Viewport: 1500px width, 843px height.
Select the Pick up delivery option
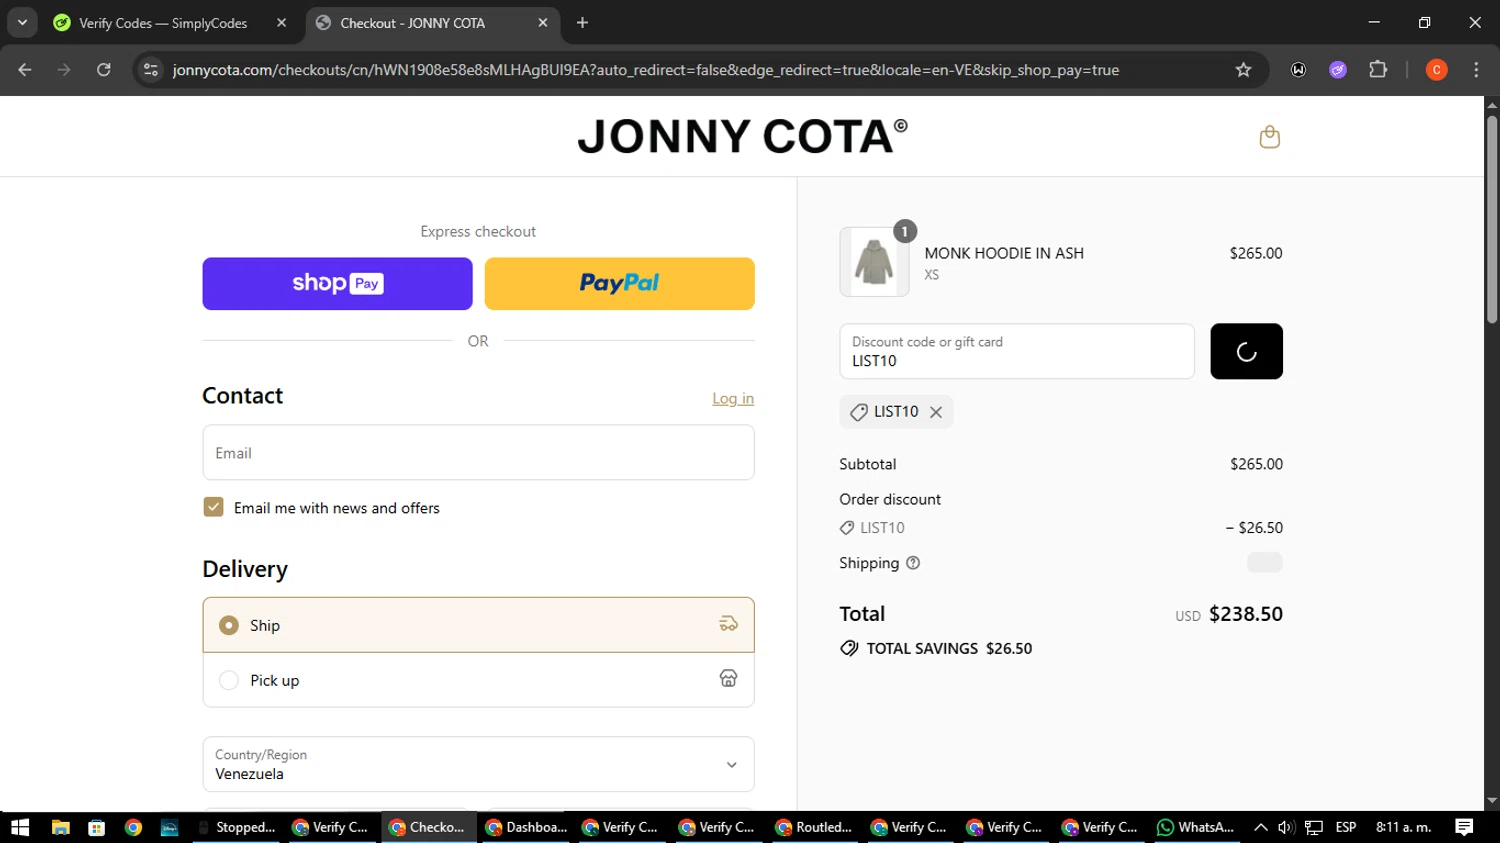click(478, 680)
